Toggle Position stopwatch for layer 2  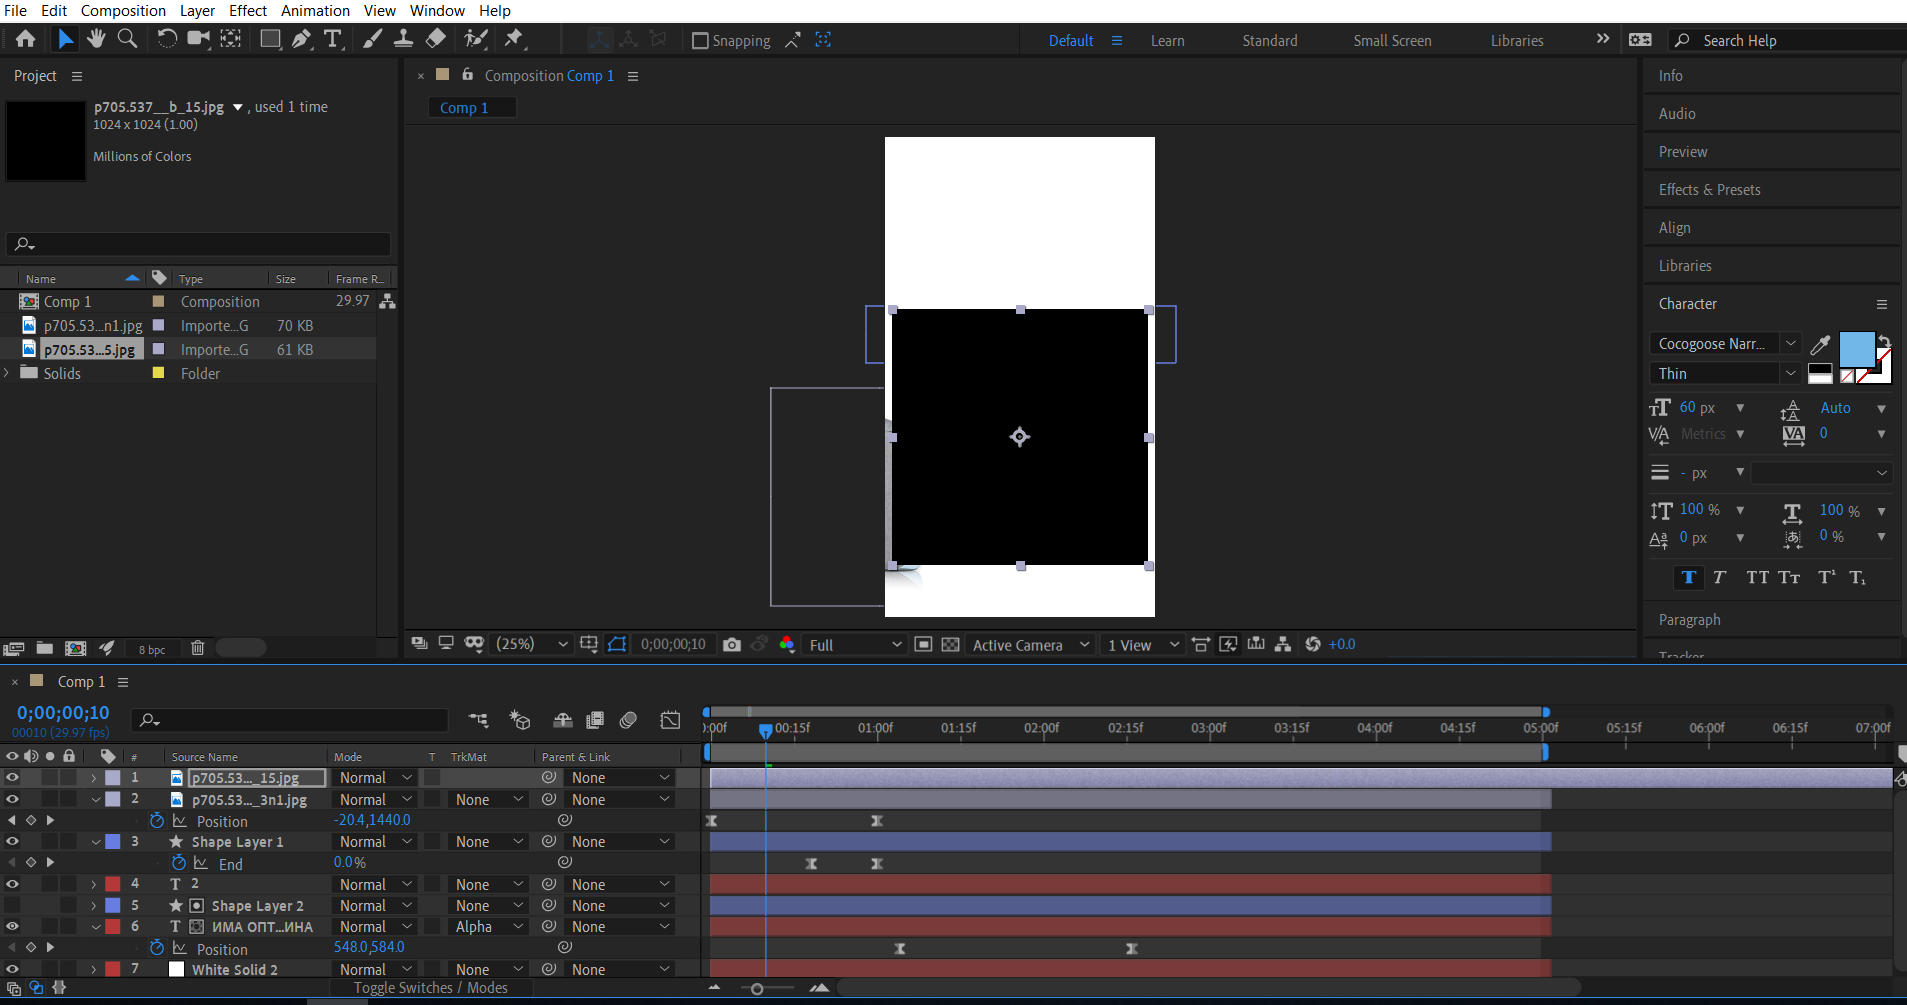[157, 820]
